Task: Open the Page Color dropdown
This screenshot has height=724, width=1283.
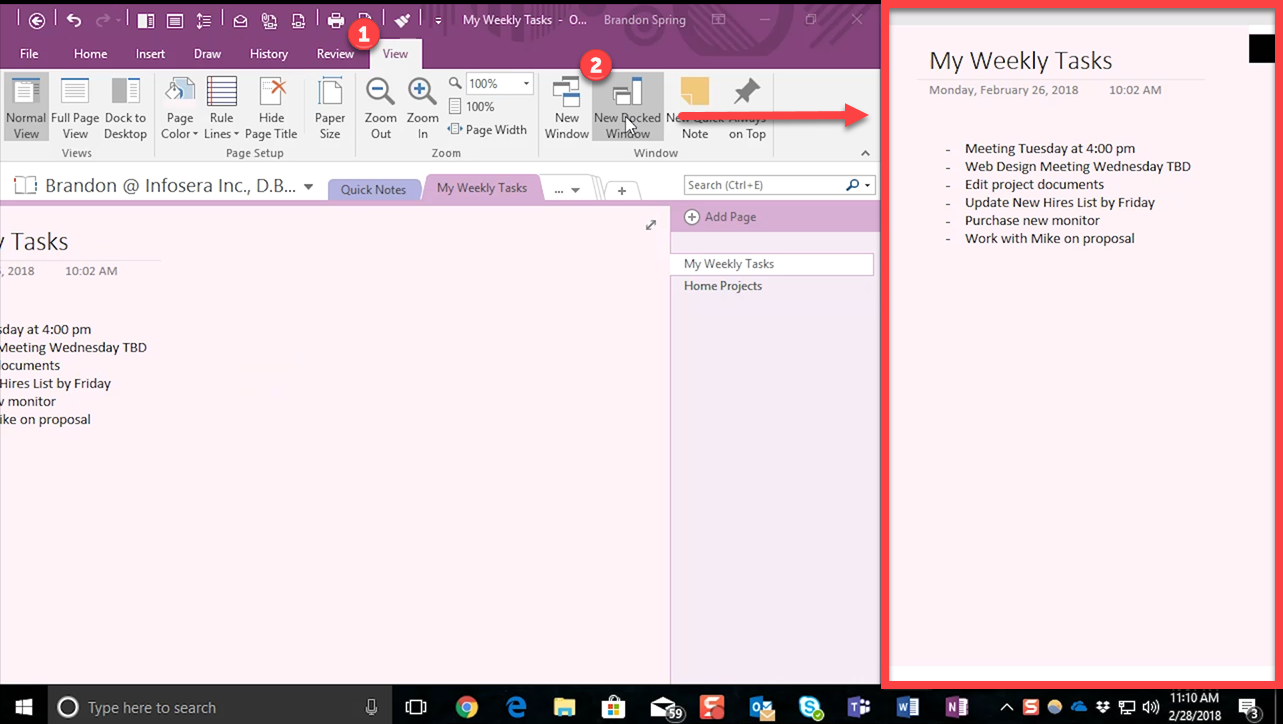Action: [x=180, y=107]
